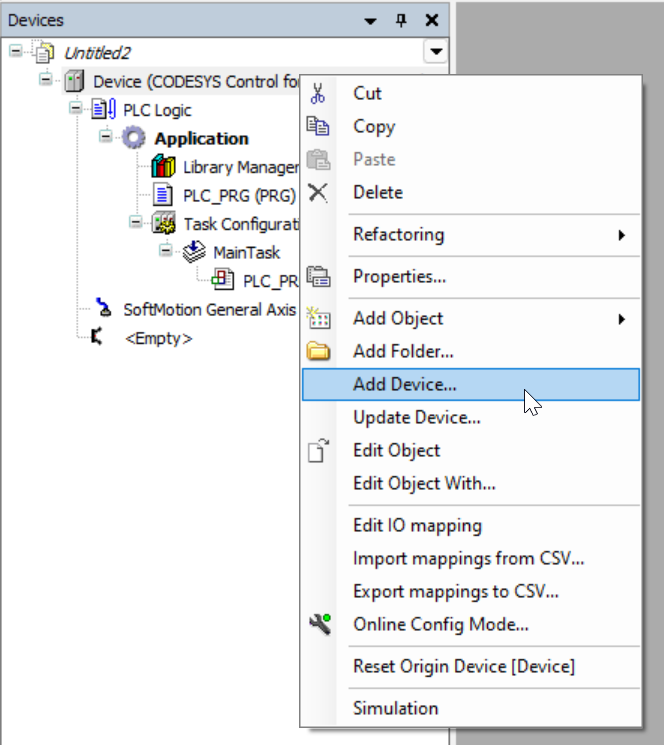Choose Edit Object menu entry
This screenshot has height=745, width=664.
(471, 450)
